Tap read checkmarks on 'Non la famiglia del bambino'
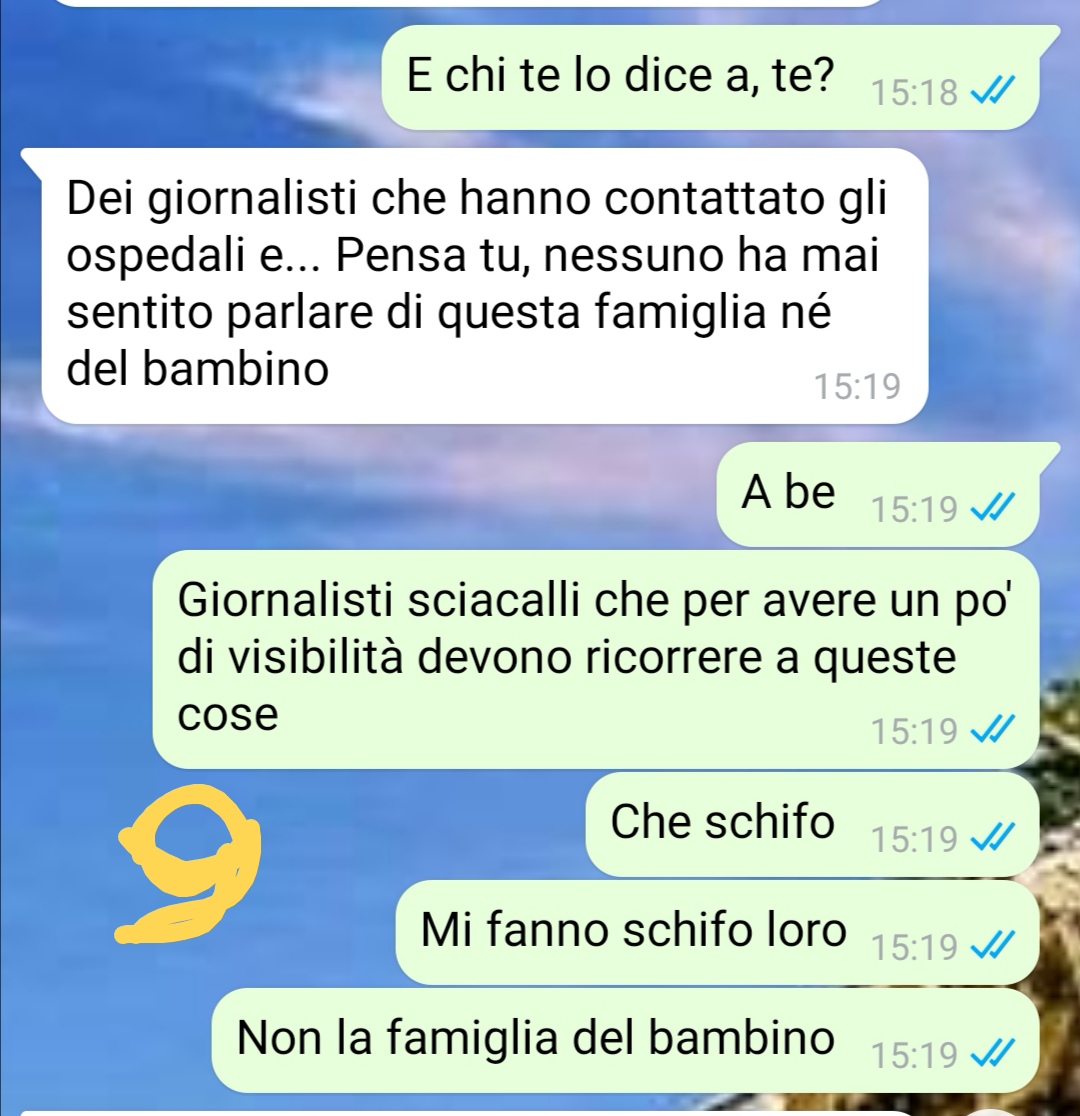Viewport: 1080px width, 1116px height. [992, 1055]
